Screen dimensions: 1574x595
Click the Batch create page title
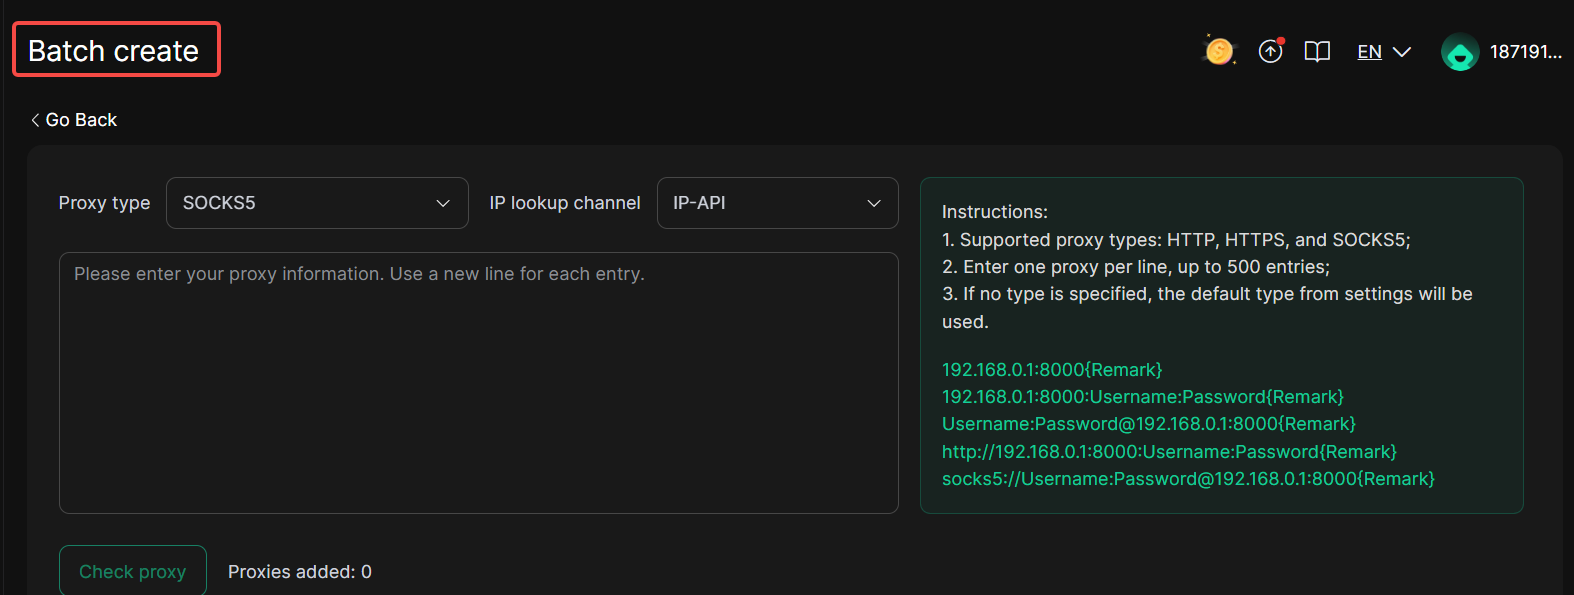114,51
